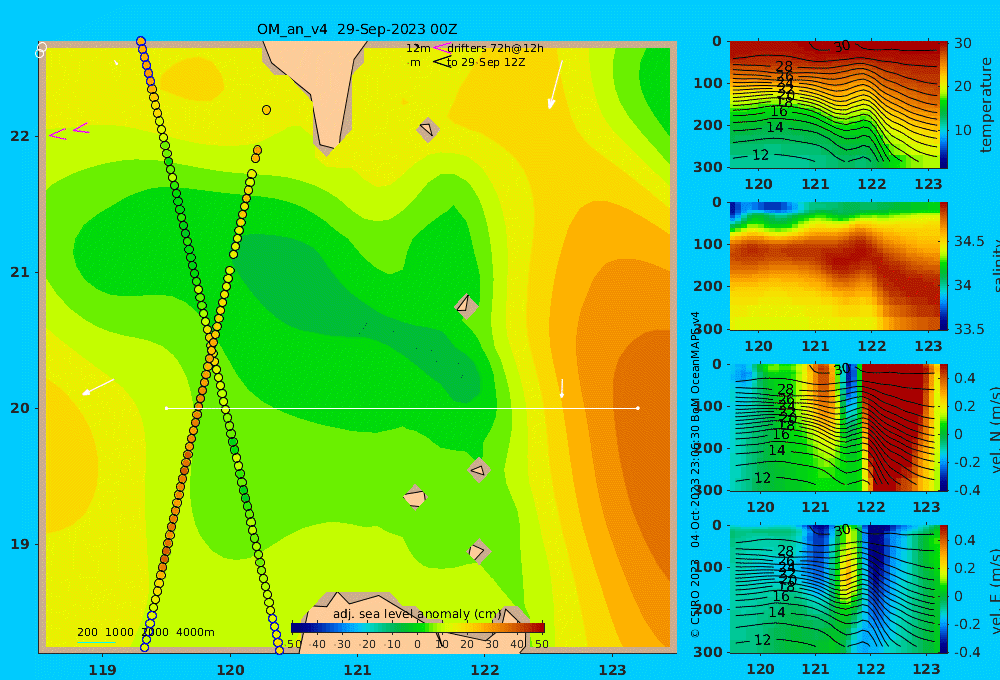Click the 'vel. N (m/s)' axis label
The height and width of the screenshot is (680, 1000).
tap(994, 429)
